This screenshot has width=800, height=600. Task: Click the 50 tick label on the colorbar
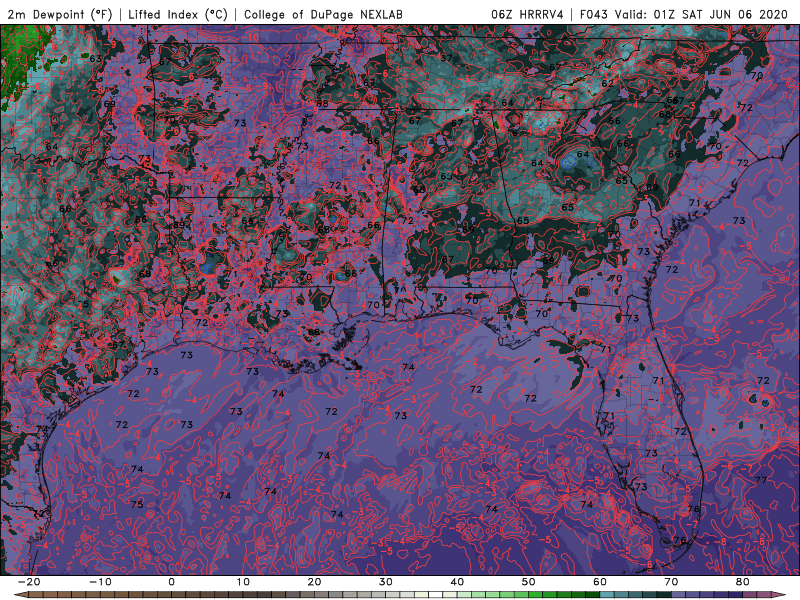tap(529, 582)
